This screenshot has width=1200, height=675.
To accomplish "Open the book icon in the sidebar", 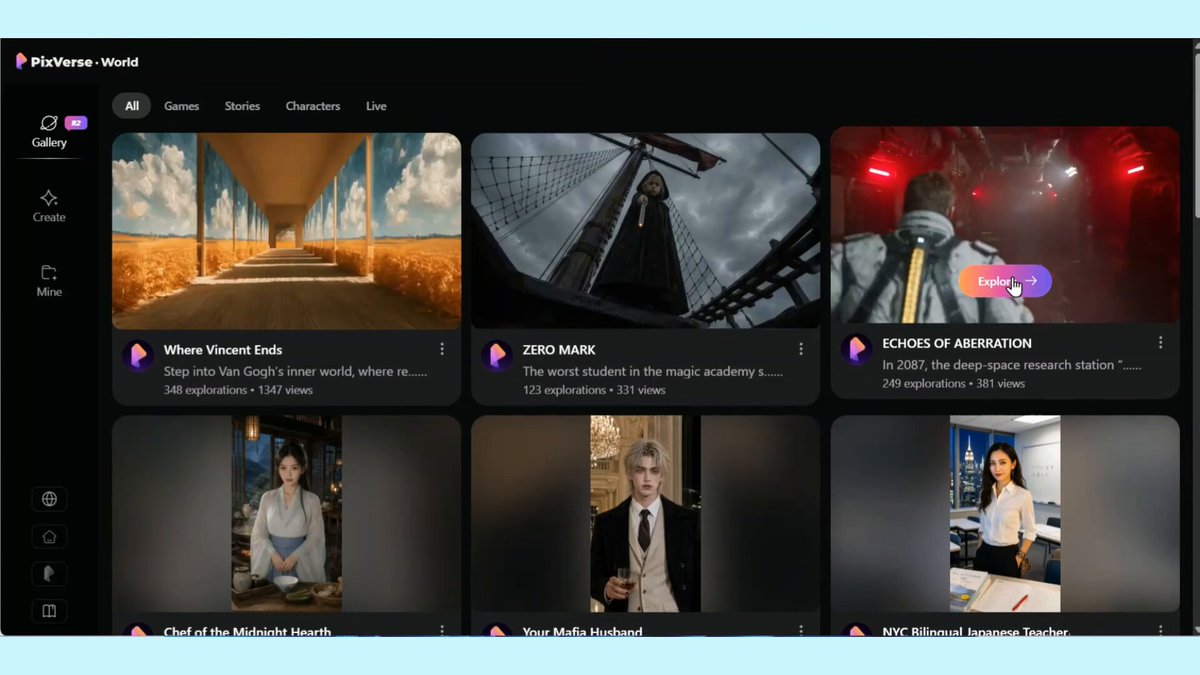I will 49,611.
